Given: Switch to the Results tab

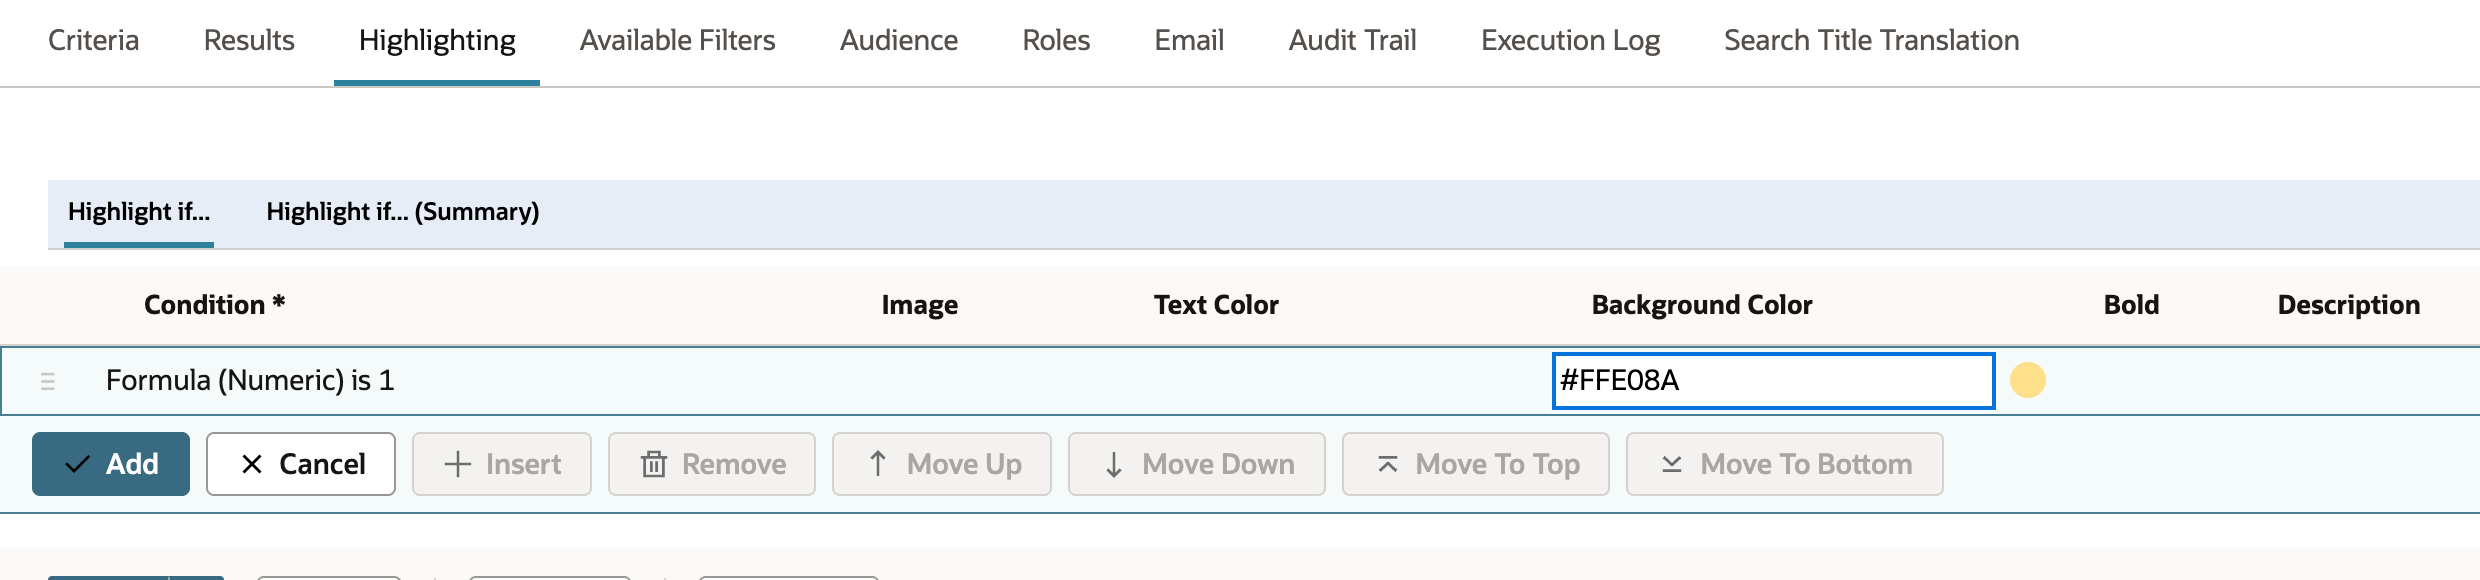Looking at the screenshot, I should 249,40.
